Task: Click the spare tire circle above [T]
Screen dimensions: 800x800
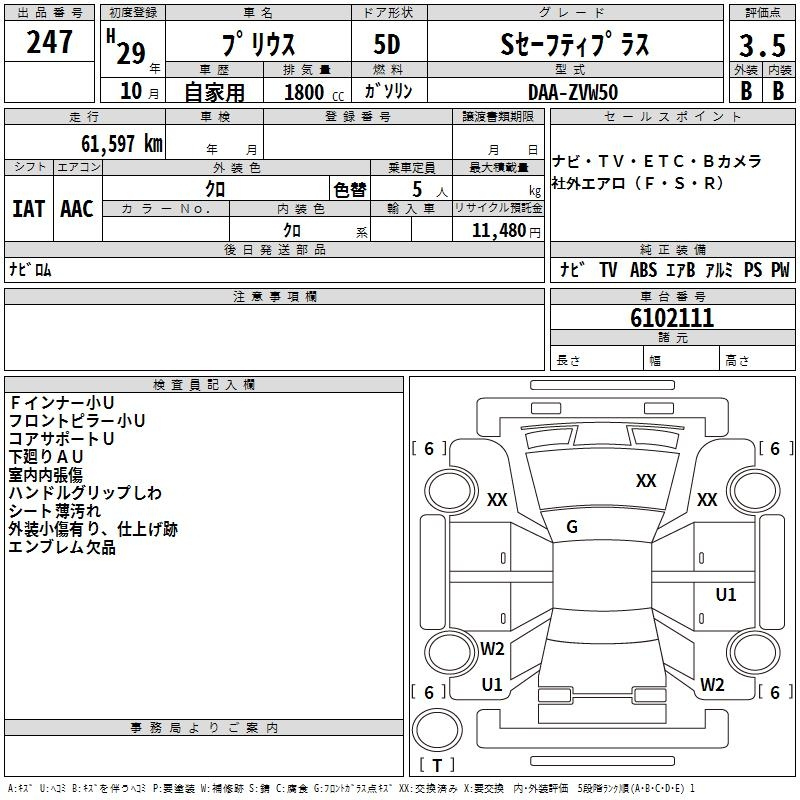Action: coord(437,730)
